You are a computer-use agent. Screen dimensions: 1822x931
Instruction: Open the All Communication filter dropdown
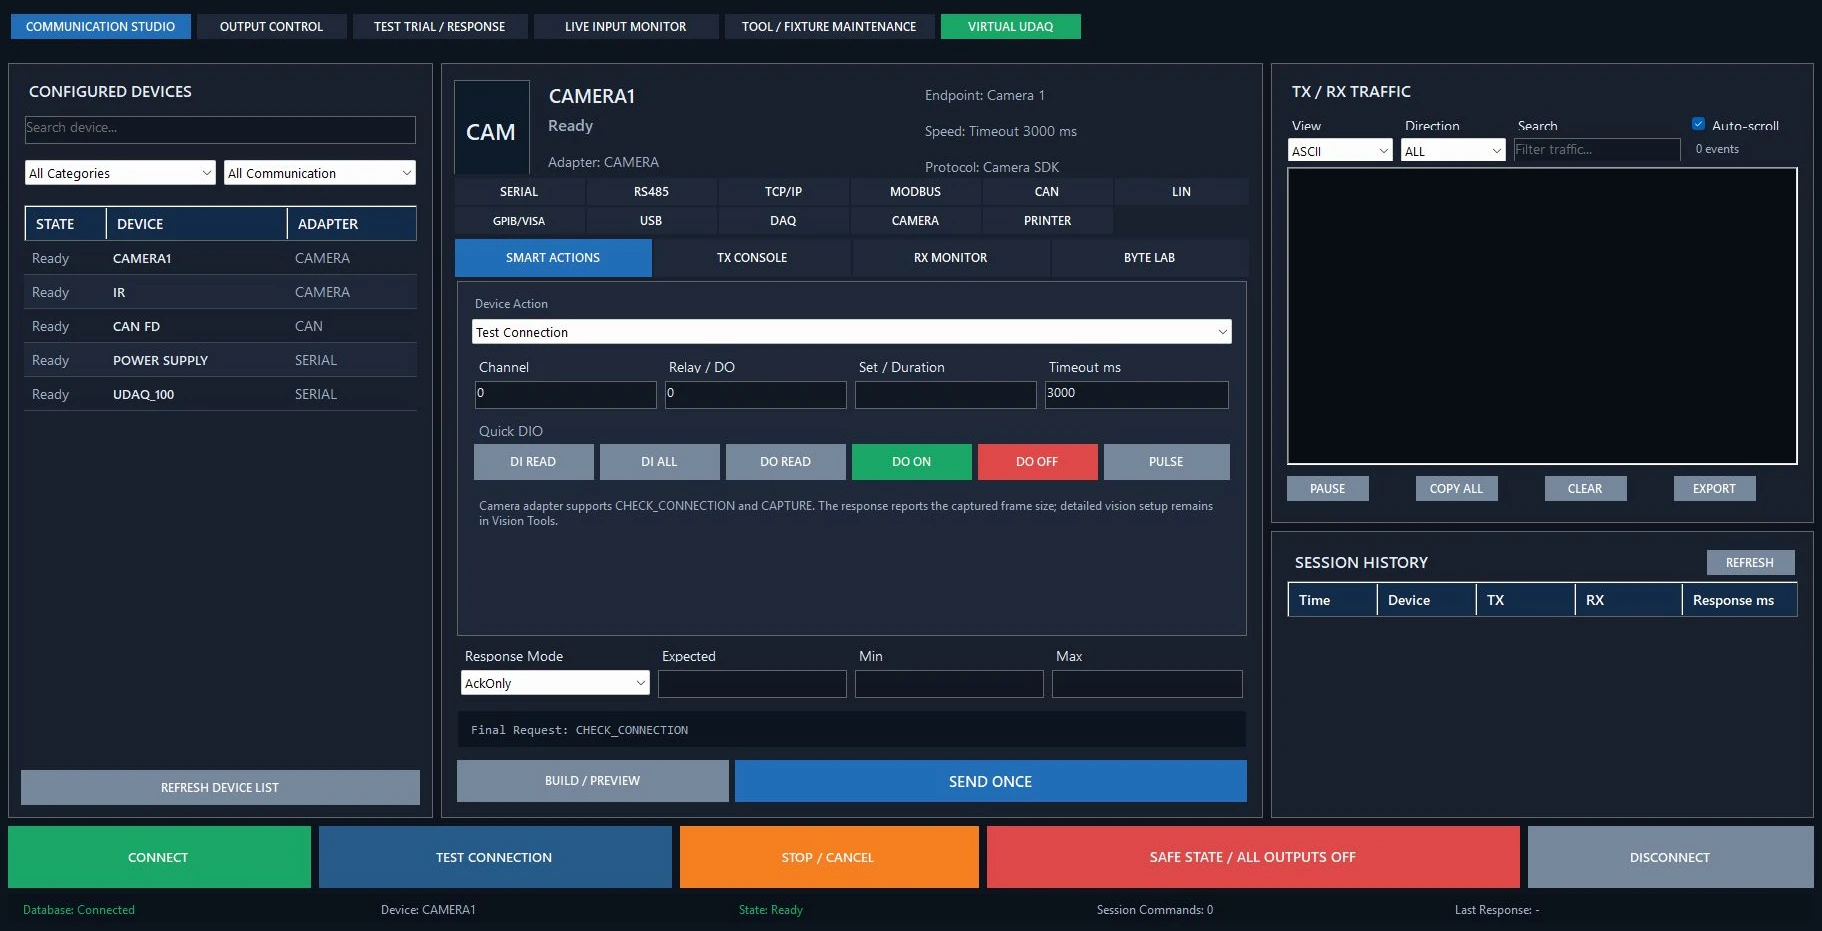[320, 173]
